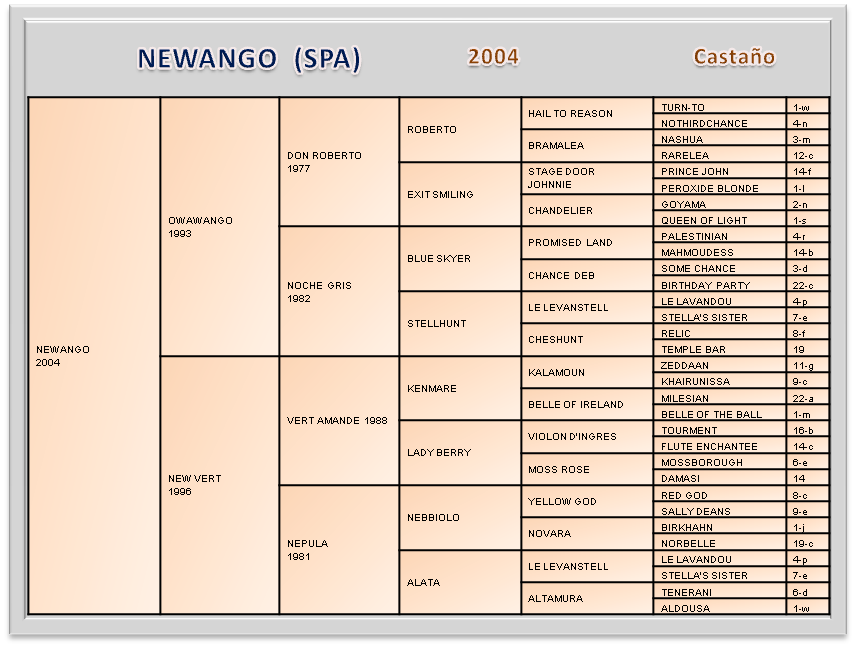Click the LADY BERRY cell
This screenshot has height=648, width=856.
click(460, 453)
